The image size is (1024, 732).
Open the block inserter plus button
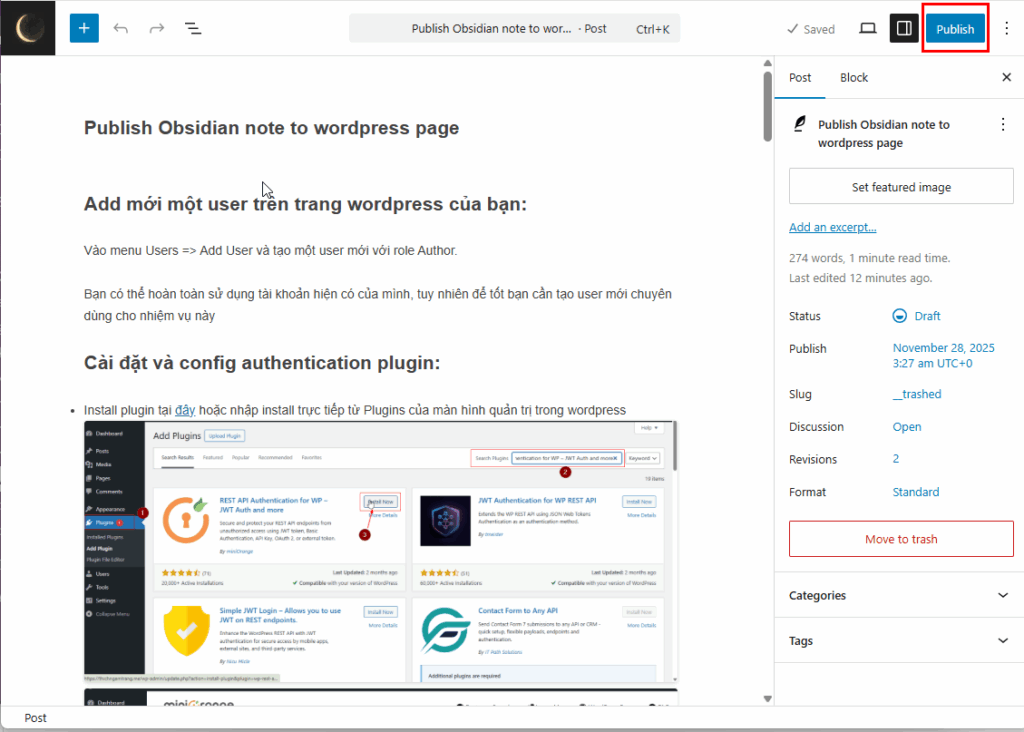coord(84,28)
